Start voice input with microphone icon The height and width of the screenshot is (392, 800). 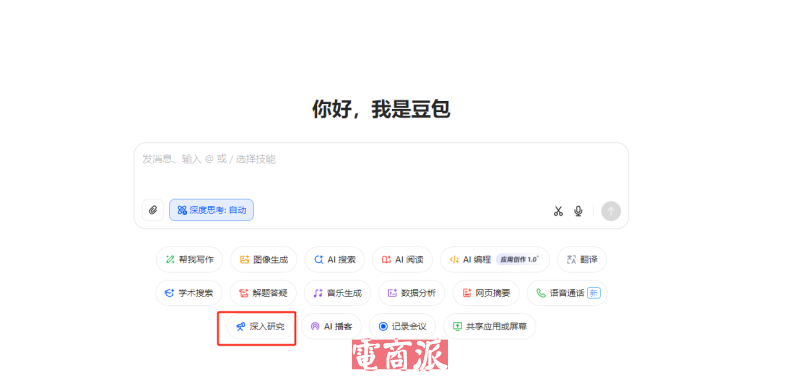pos(578,211)
